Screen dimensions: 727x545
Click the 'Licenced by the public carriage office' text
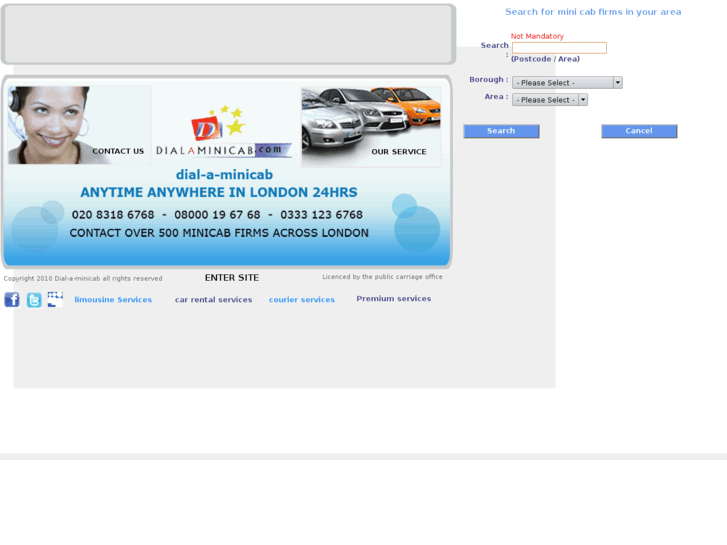point(383,277)
